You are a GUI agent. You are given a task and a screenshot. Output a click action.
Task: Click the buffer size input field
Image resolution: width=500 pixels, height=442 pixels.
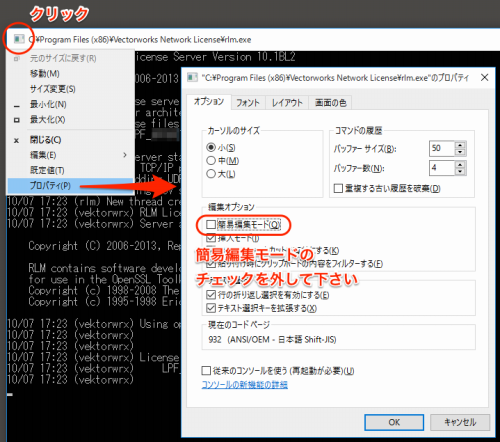coord(442,148)
